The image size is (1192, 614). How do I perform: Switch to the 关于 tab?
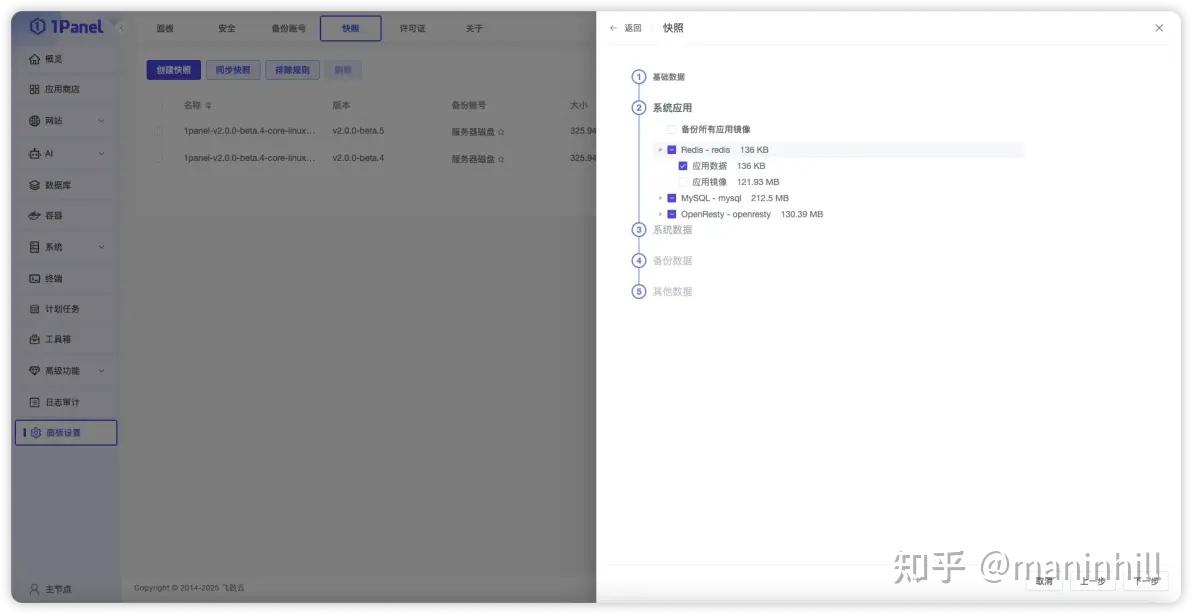pos(474,29)
